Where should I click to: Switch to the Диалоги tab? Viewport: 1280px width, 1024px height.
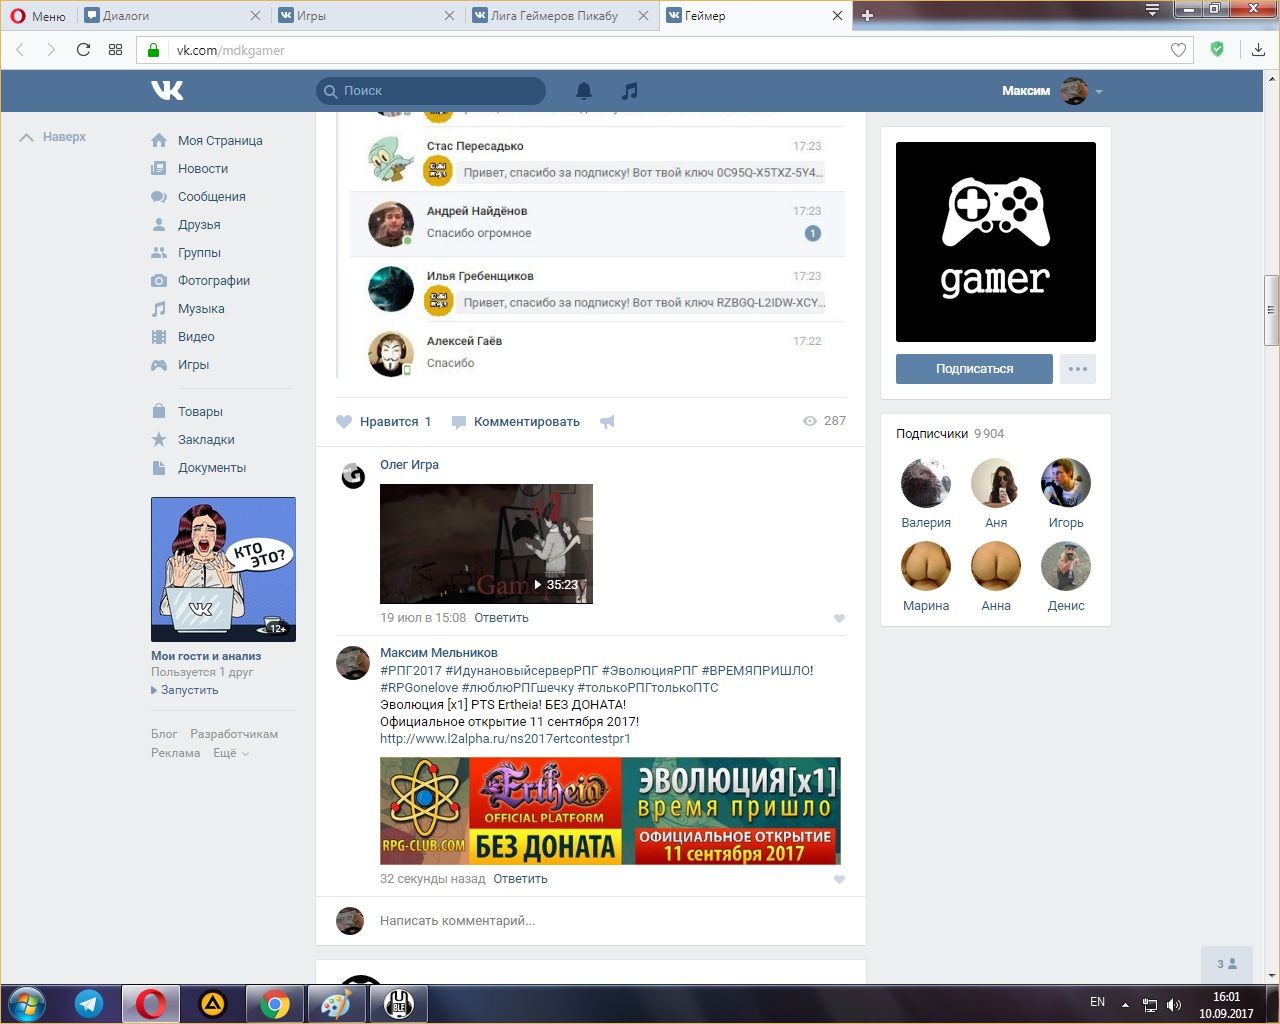tap(172, 15)
